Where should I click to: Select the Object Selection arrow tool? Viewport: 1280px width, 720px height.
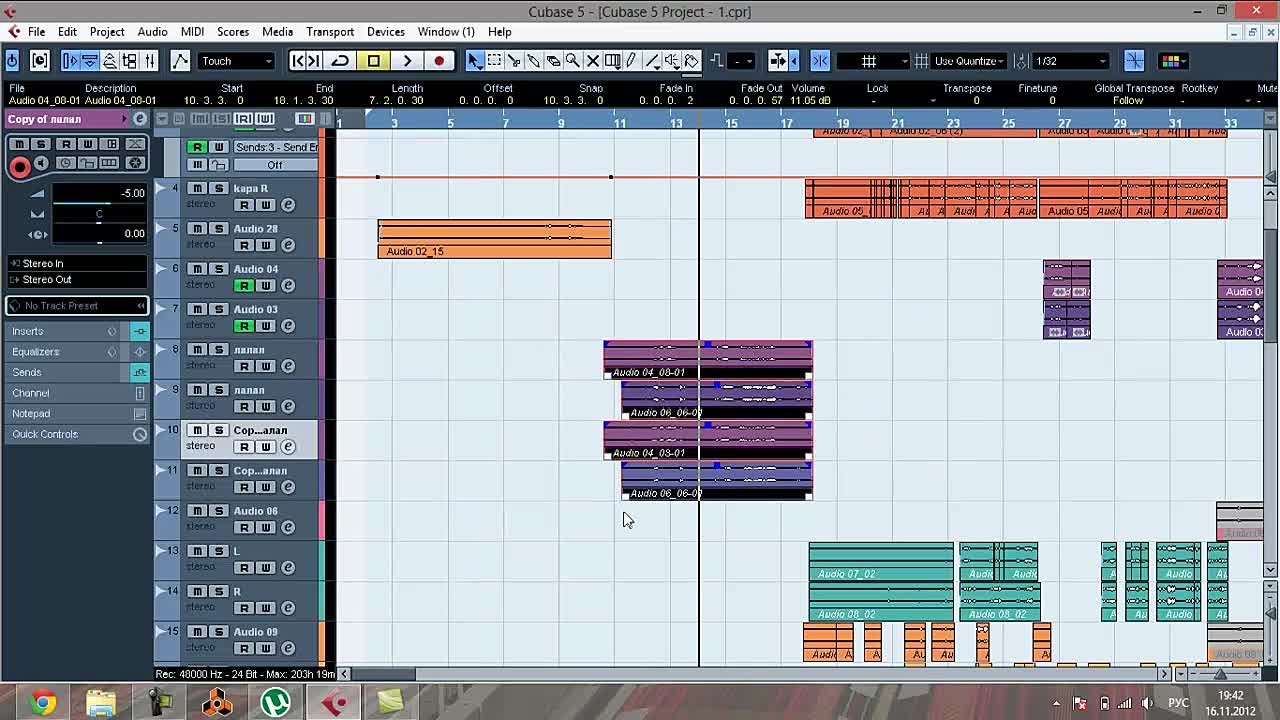pos(474,61)
